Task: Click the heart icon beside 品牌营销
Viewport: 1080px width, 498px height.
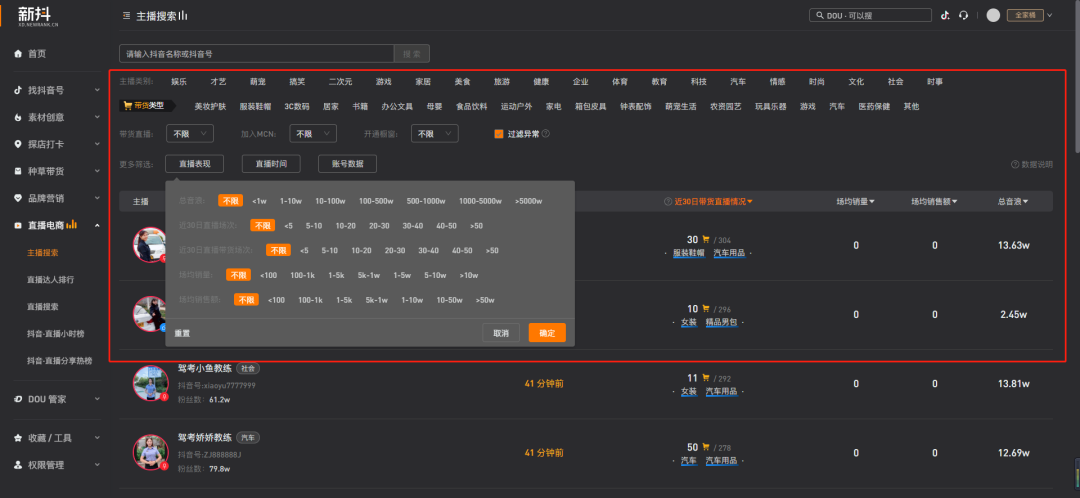Action: coord(18,198)
